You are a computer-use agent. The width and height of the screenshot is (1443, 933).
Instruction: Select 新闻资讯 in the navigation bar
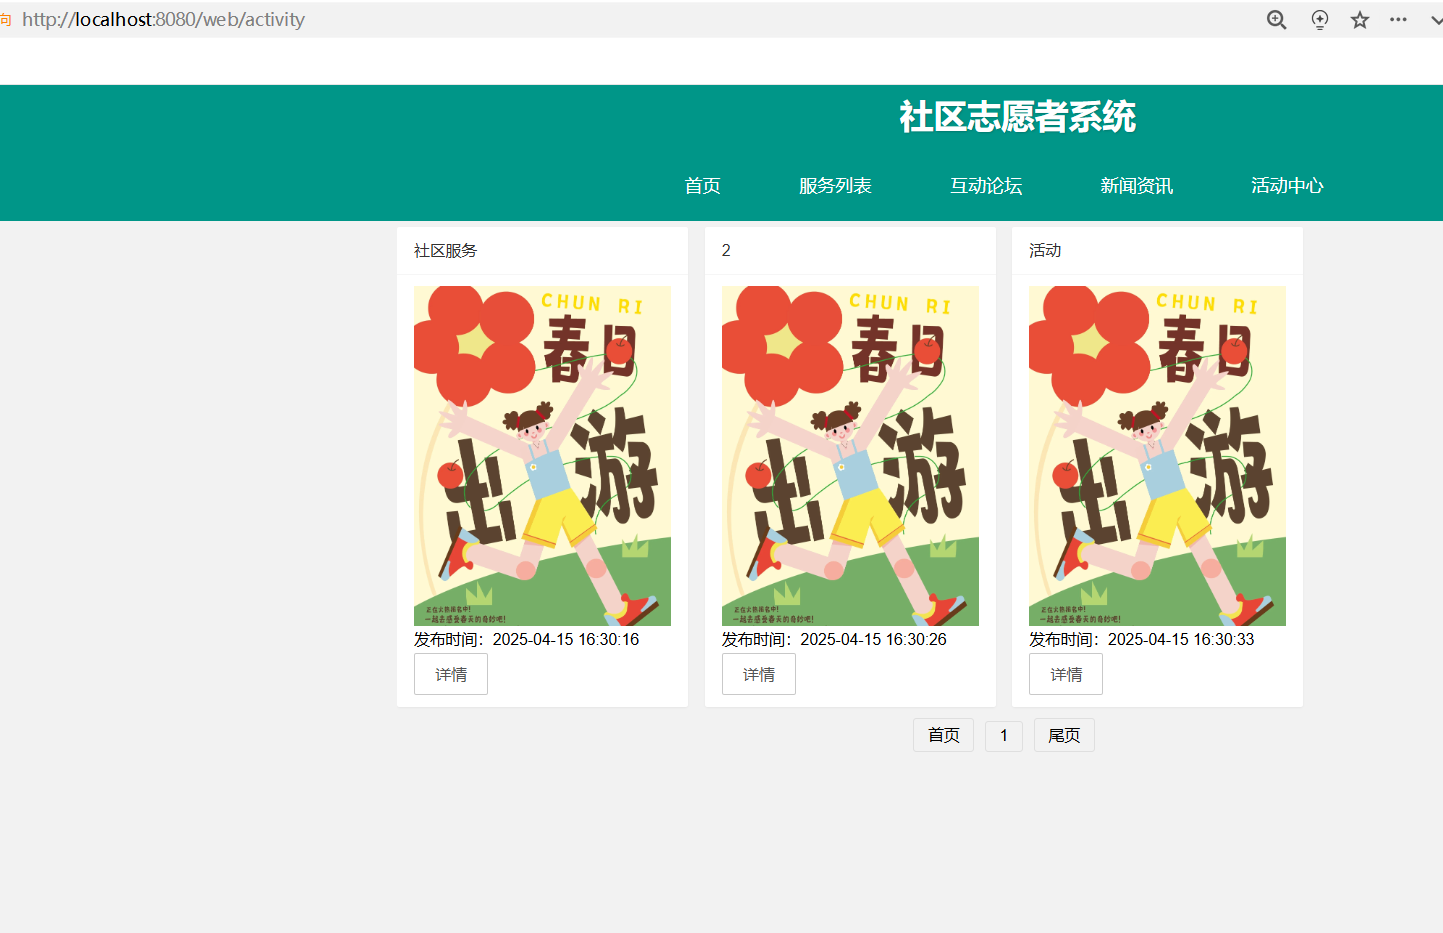point(1136,186)
